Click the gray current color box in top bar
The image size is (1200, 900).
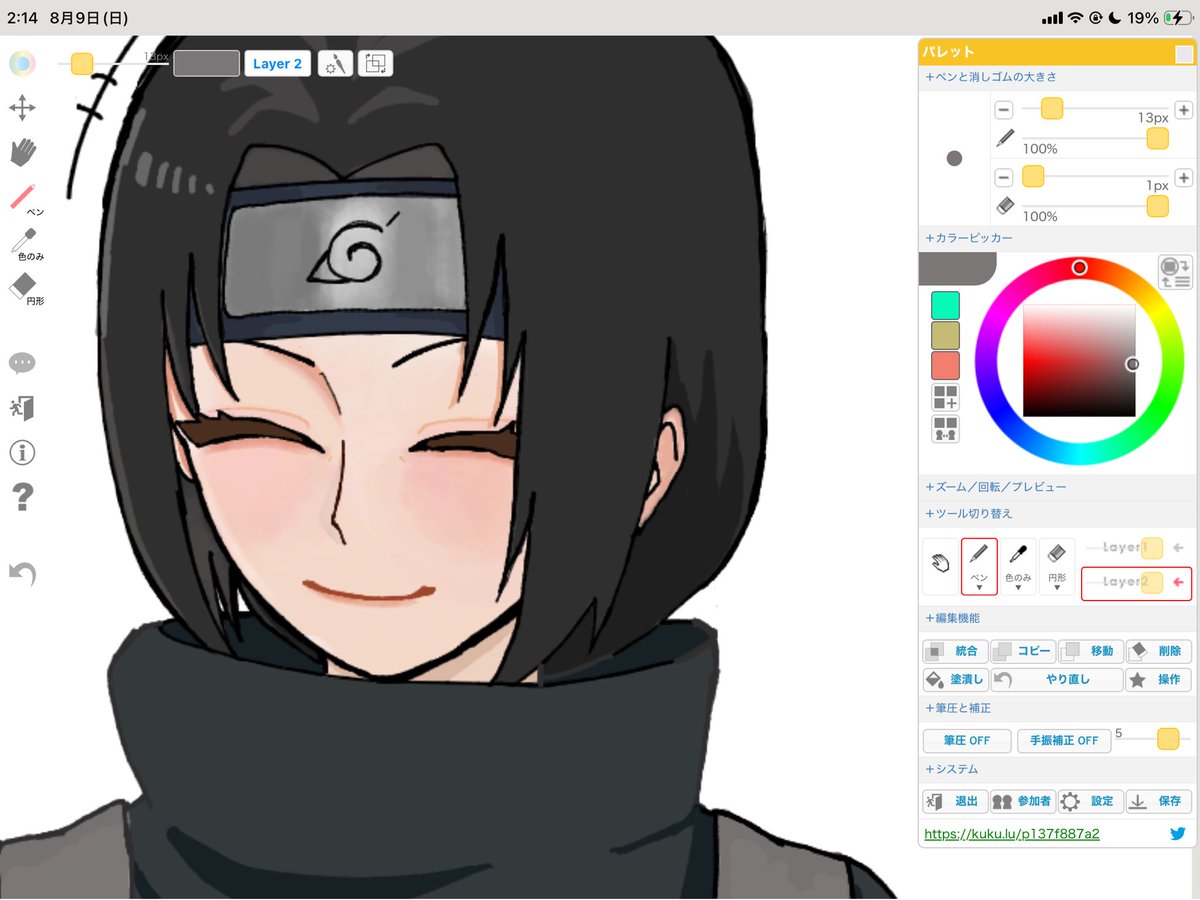[206, 64]
